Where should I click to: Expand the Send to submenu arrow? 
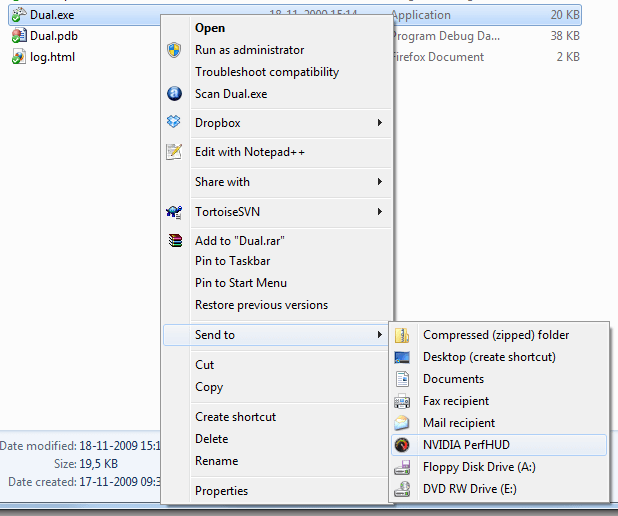pos(380,335)
